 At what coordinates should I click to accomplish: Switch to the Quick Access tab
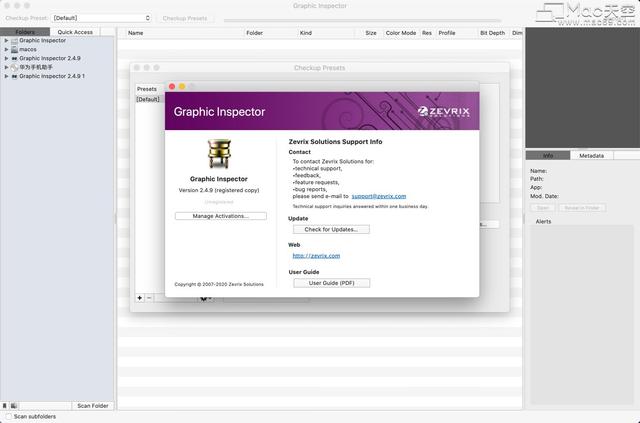point(75,32)
